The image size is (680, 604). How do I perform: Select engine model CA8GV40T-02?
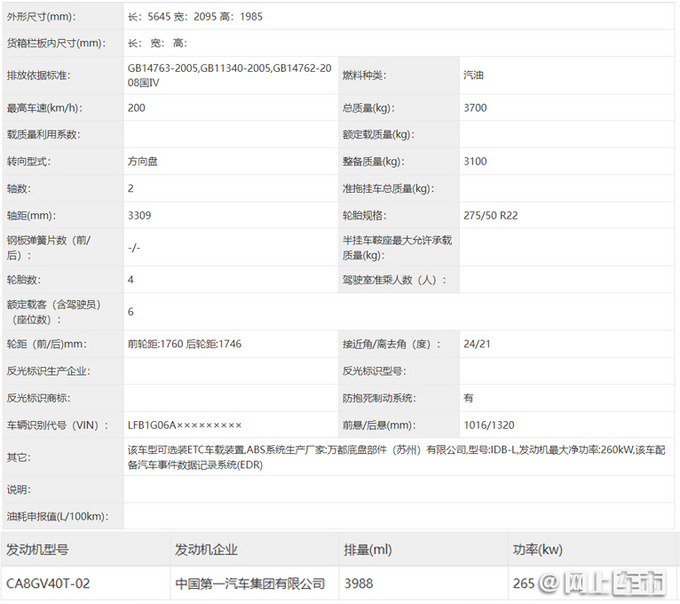(x=48, y=584)
